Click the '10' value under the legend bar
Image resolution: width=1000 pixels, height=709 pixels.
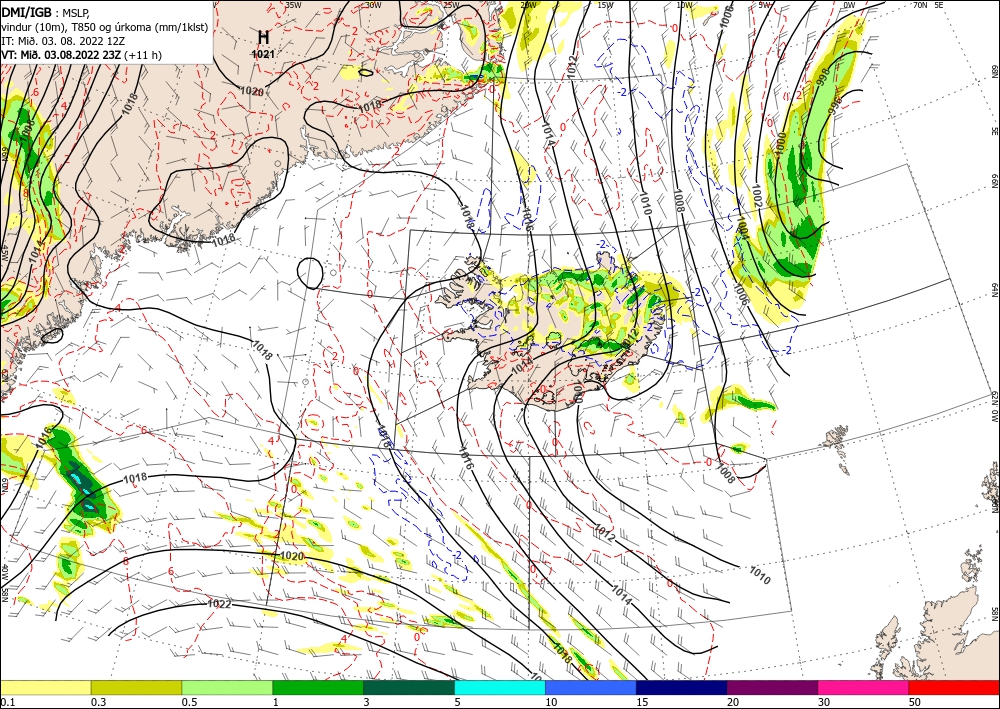coord(550,702)
